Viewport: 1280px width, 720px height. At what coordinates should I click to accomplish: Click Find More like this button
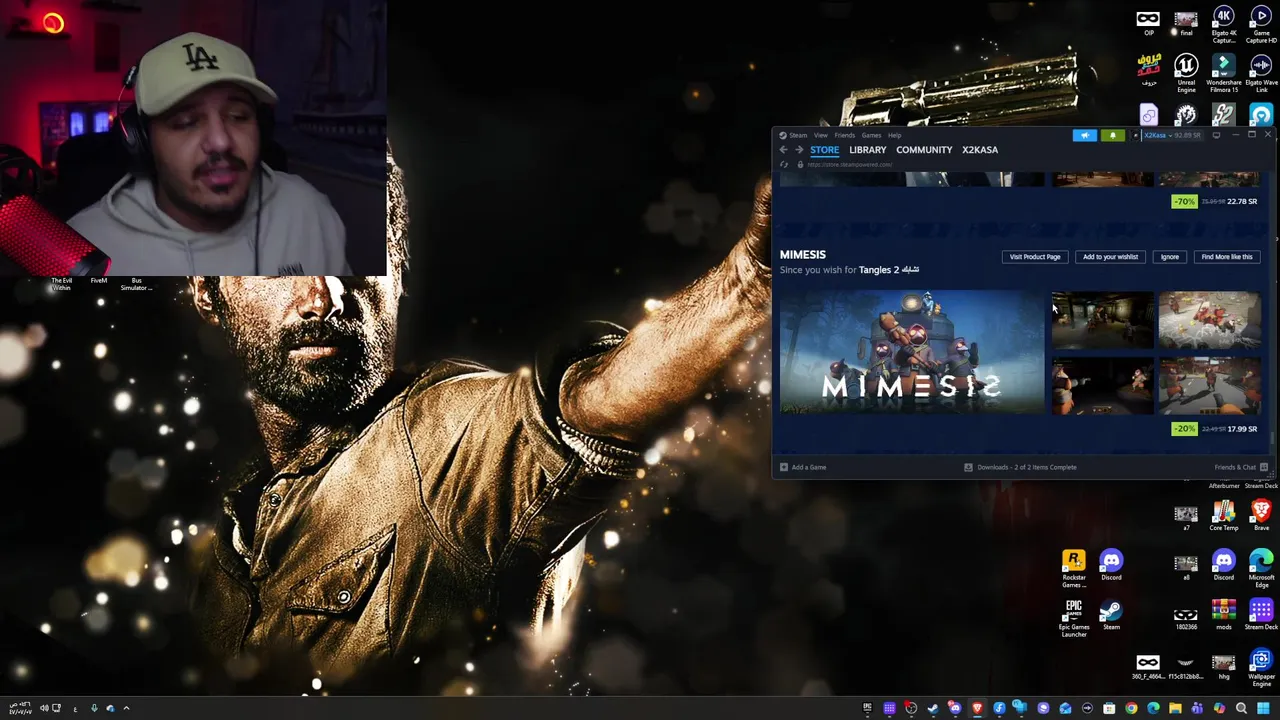(1227, 257)
